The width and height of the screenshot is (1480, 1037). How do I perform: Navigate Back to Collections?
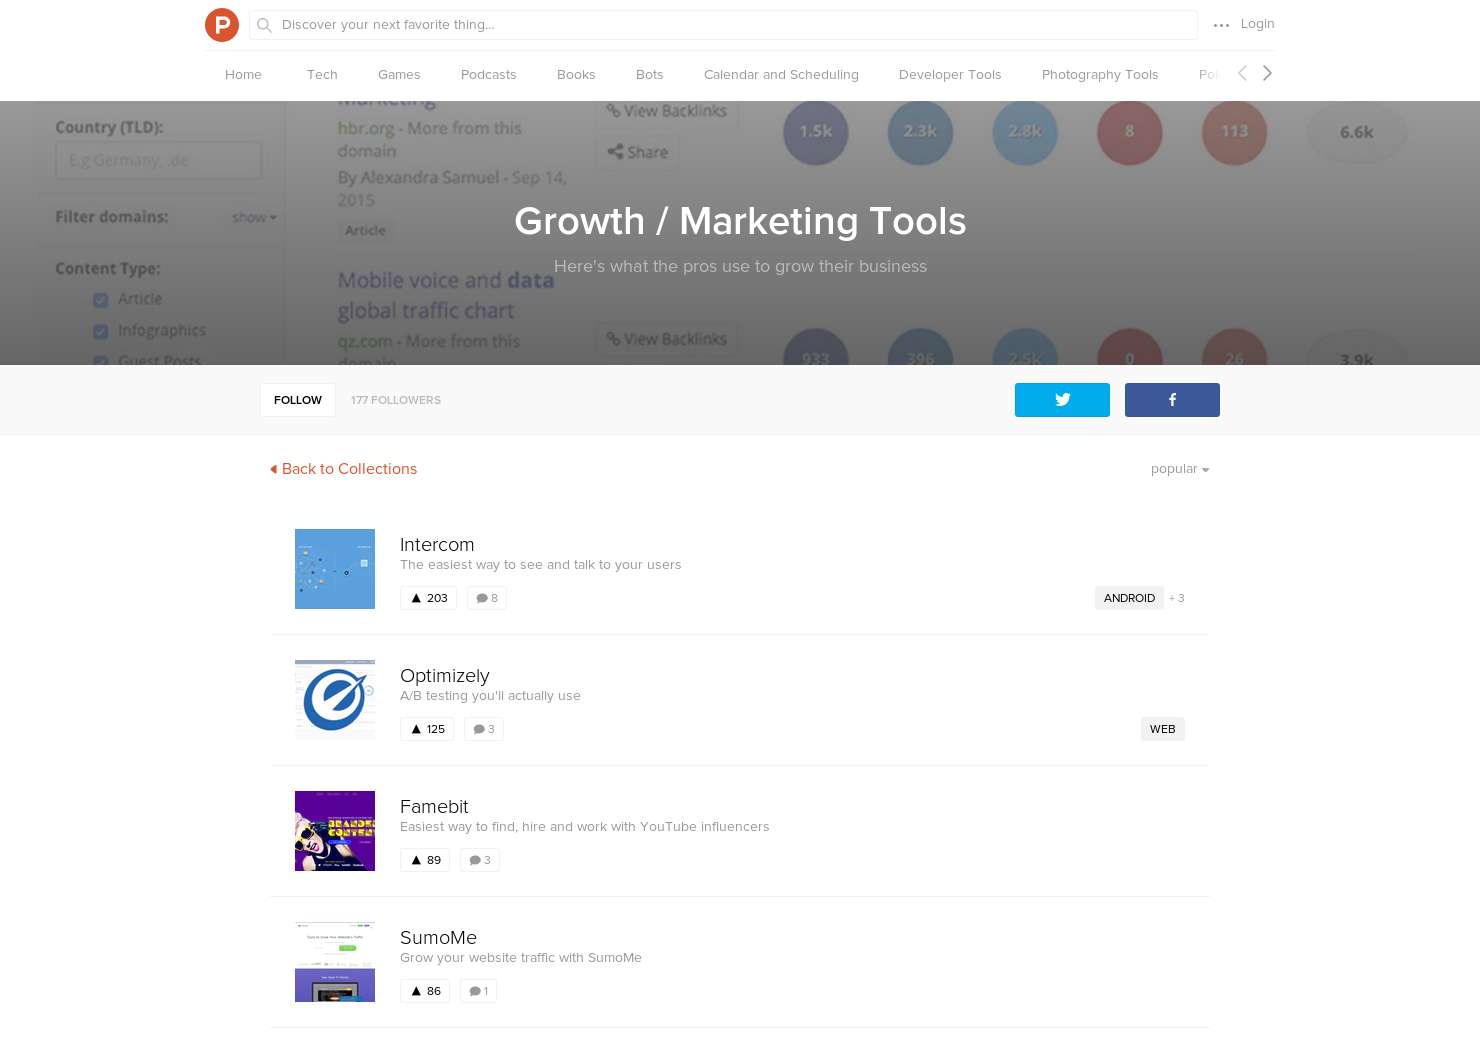pos(343,468)
